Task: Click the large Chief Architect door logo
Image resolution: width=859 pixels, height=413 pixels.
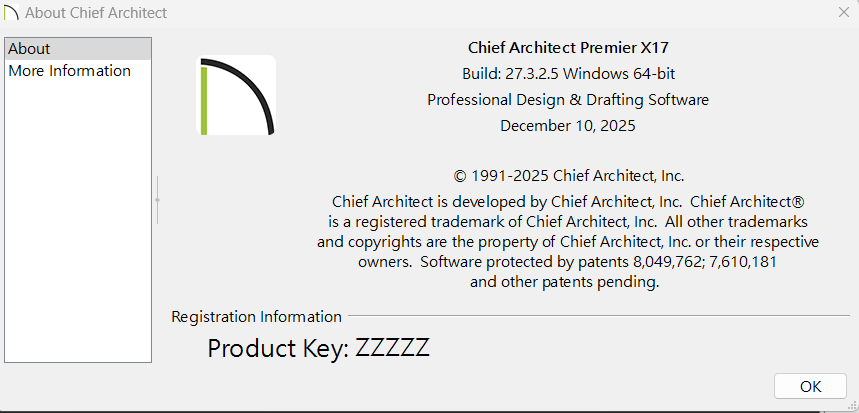Action: [x=237, y=95]
